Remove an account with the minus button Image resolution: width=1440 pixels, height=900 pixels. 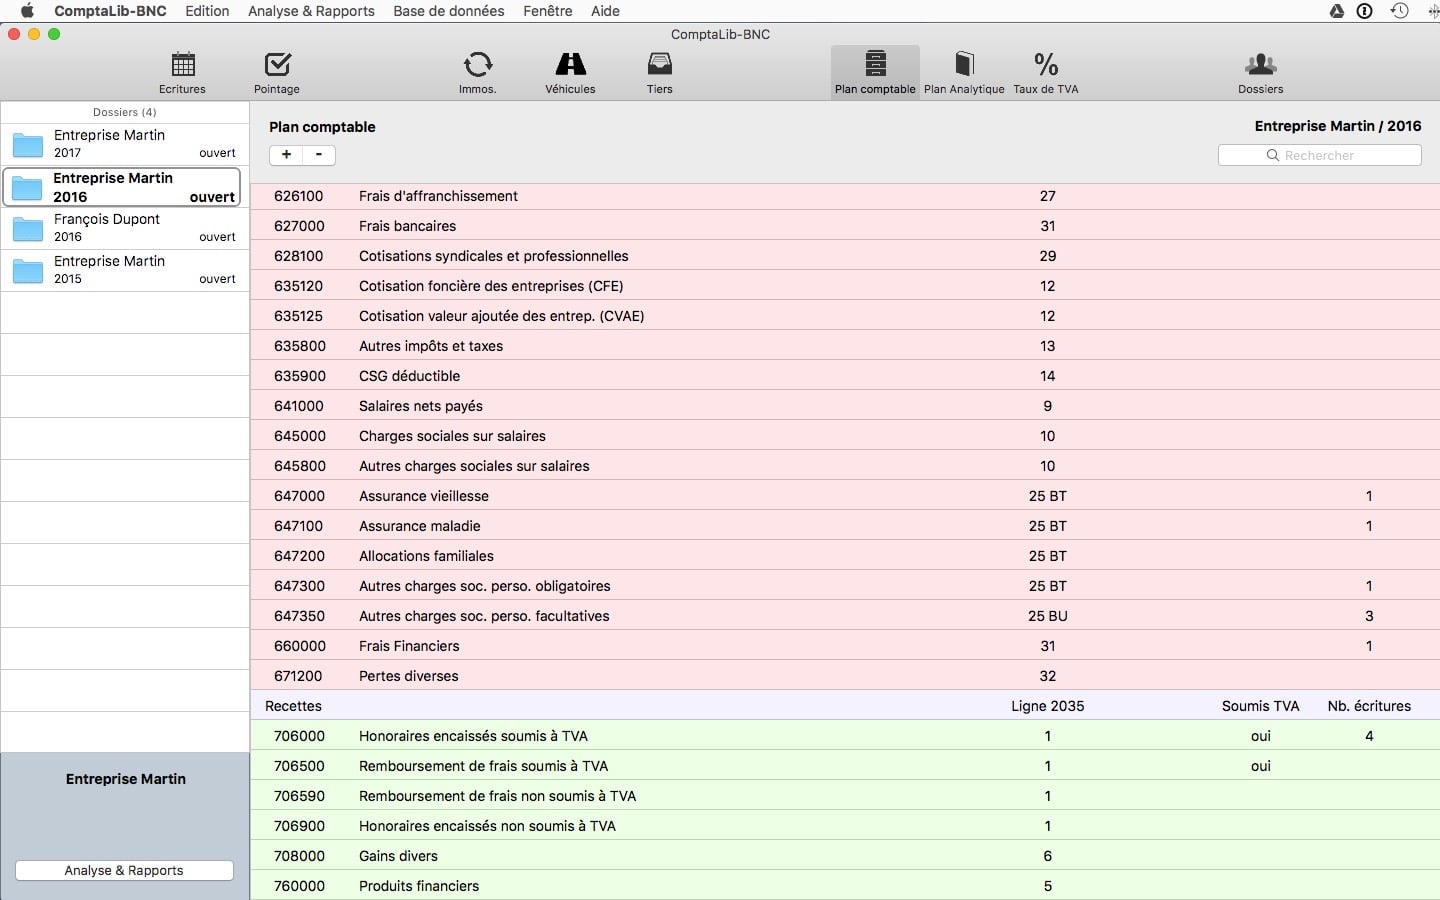point(319,155)
